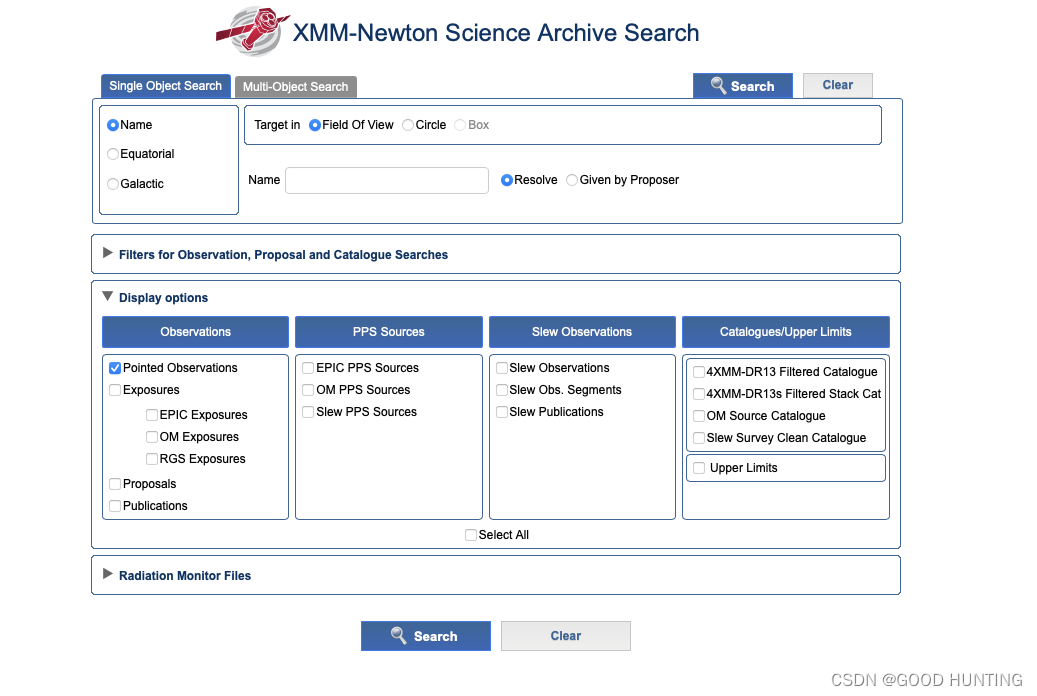This screenshot has height=696, width=1037.
Task: Select the Resolve radio button
Action: point(507,180)
